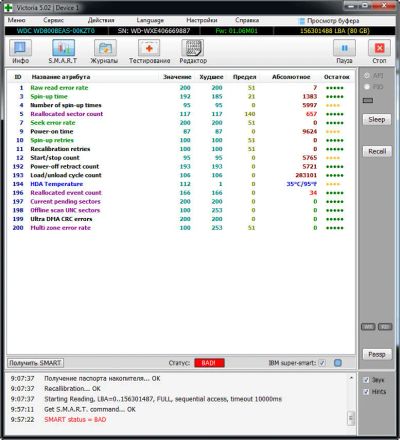Open the Действия menu
The image size is (400, 440).
101,20
